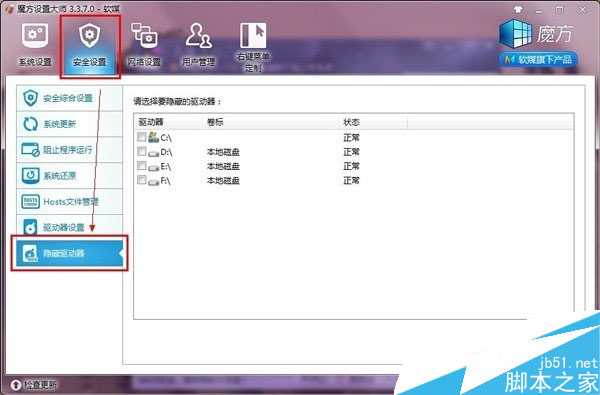Select 阻止程序运行 in the sidebar
Viewport: 600px width, 395px height.
coord(69,150)
